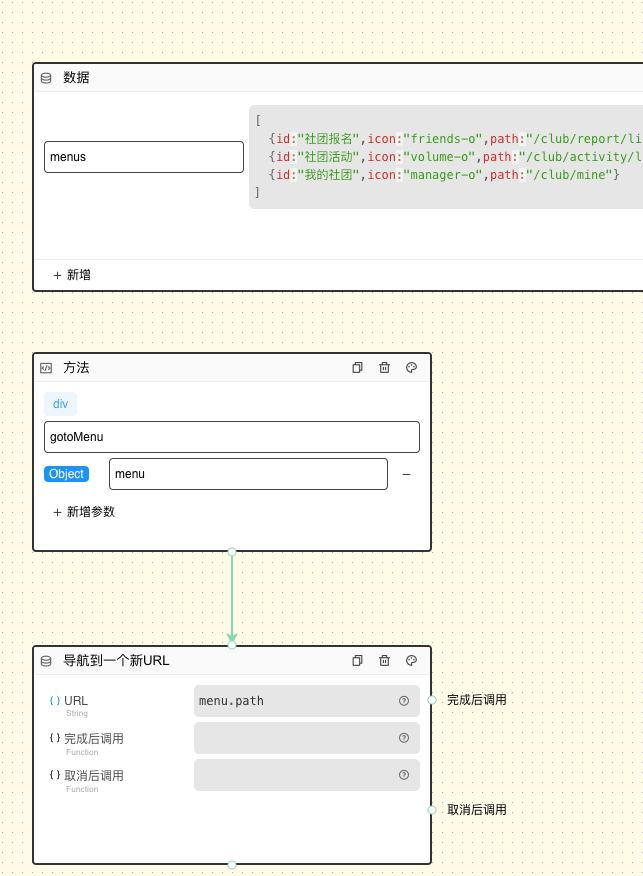Toggle braces icon beside 取消后调用 Function label

pos(55,775)
